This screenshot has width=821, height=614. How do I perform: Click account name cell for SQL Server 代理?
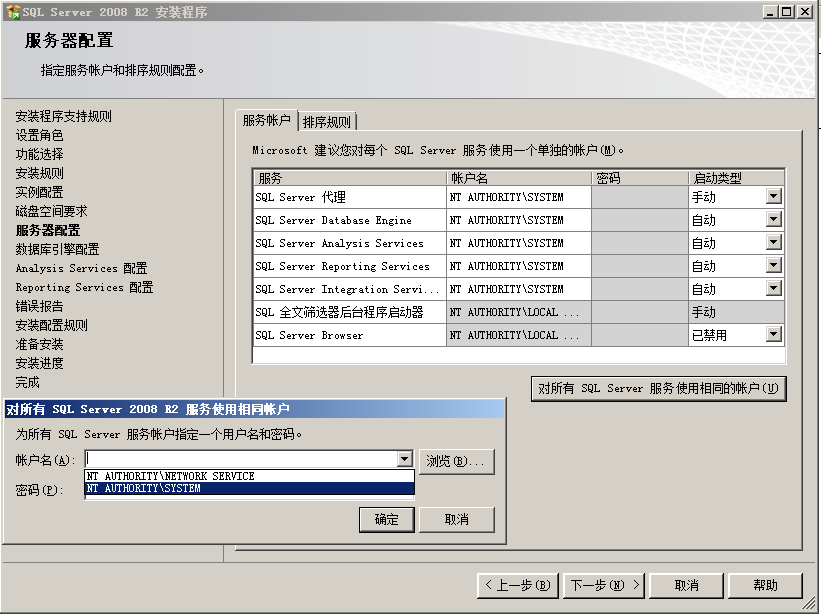point(519,197)
